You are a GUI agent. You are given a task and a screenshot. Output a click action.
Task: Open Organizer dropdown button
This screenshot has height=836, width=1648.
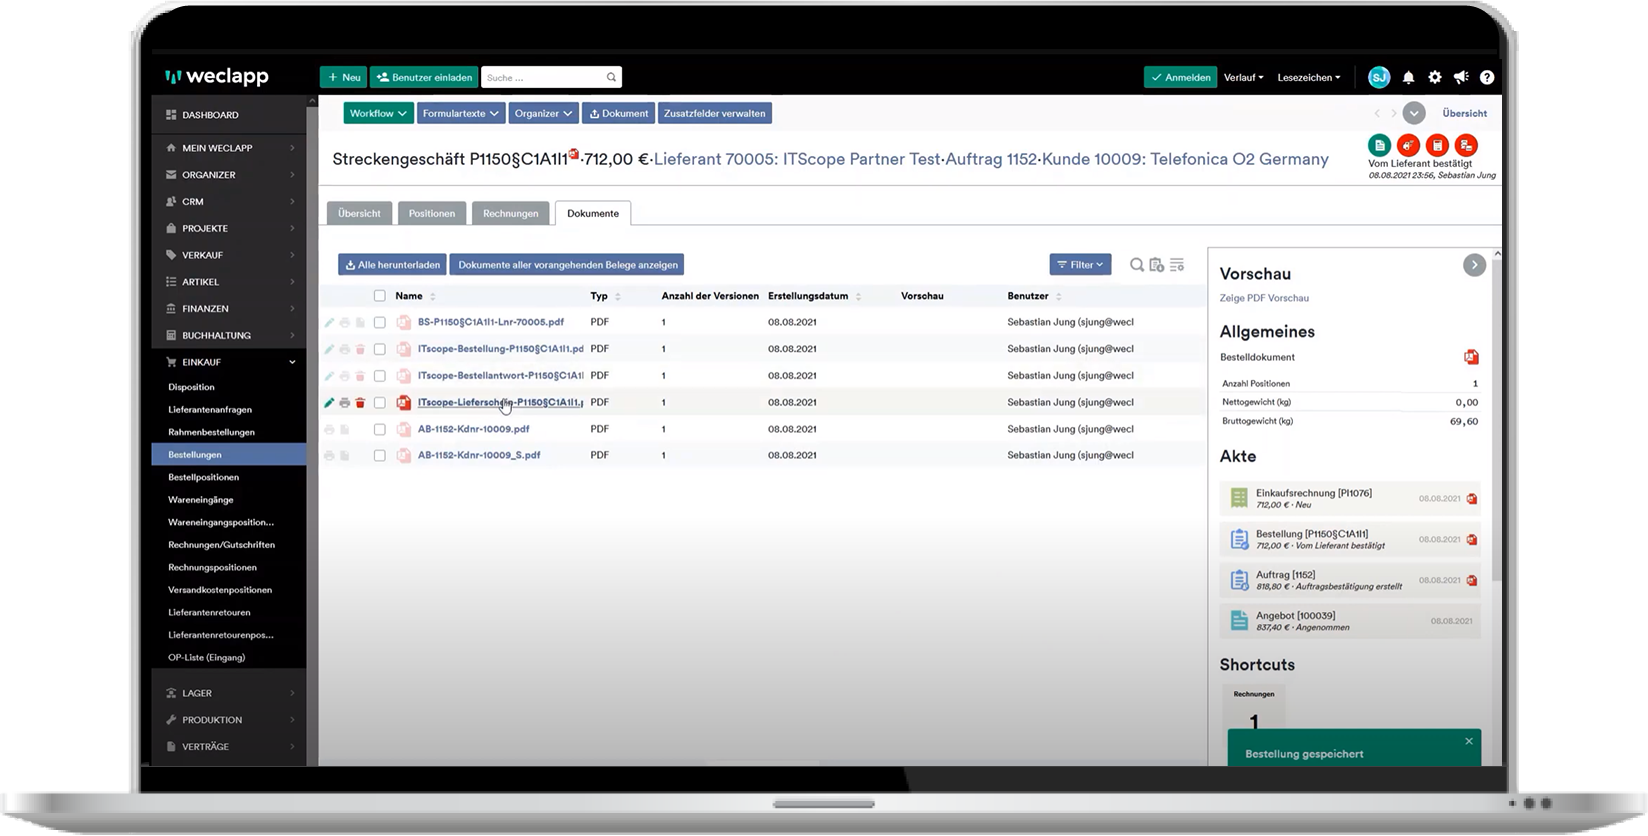tap(544, 113)
